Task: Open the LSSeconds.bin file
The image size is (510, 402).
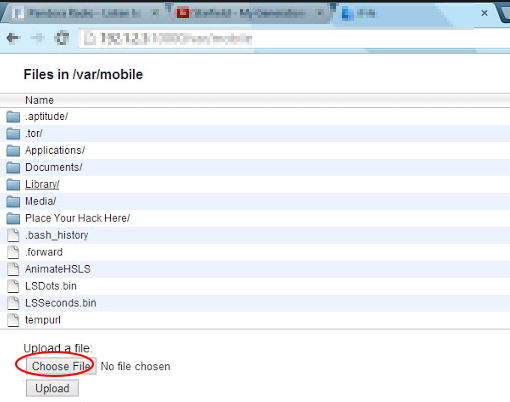Action: 61,303
